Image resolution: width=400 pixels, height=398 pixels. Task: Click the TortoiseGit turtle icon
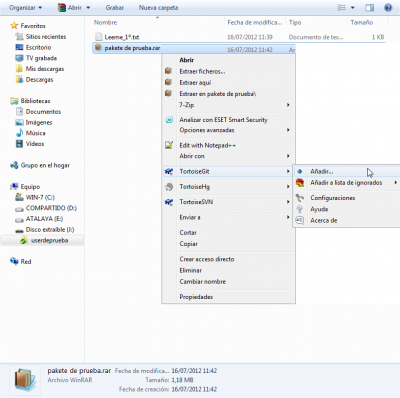tap(169, 171)
